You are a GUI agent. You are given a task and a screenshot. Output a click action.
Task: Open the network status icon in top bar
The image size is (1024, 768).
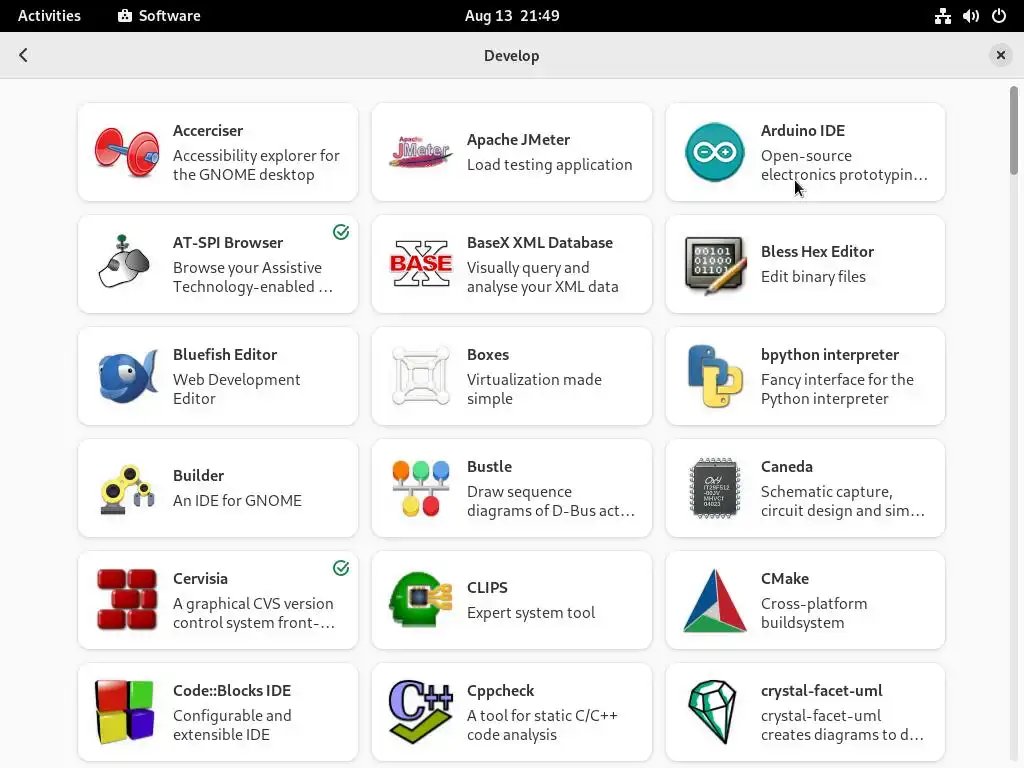coord(942,16)
